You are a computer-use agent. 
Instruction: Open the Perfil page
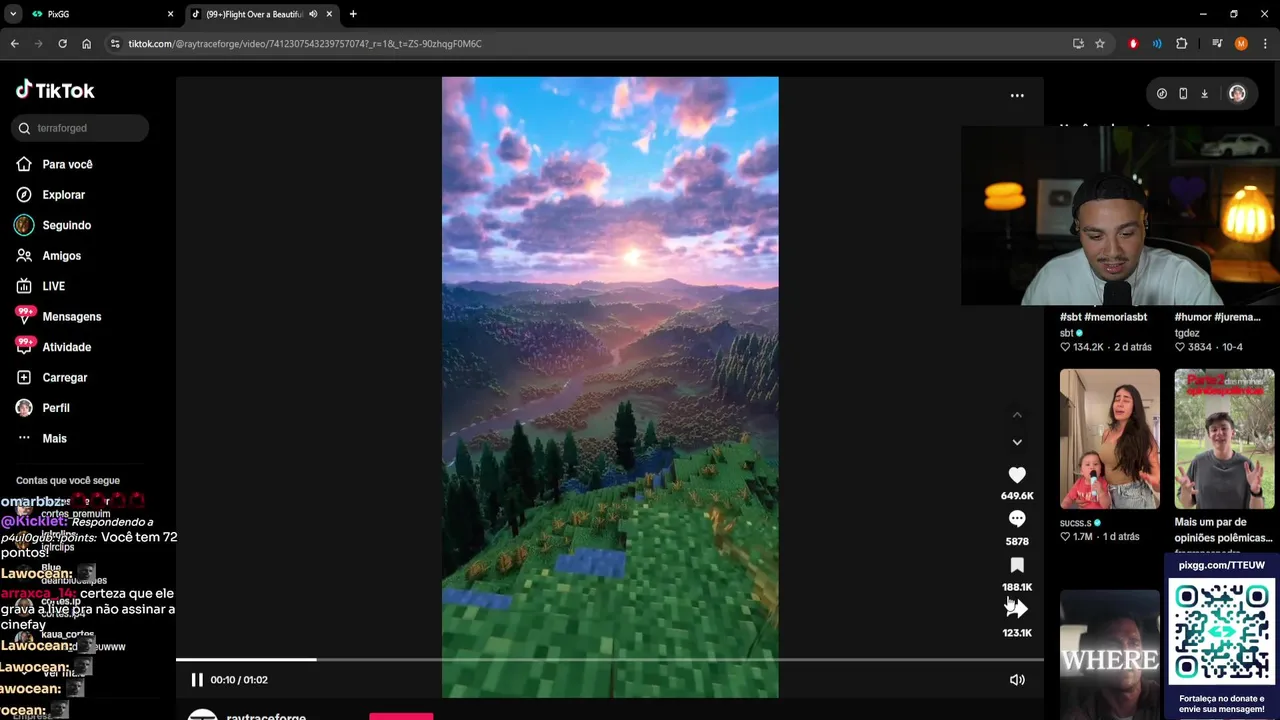point(55,408)
